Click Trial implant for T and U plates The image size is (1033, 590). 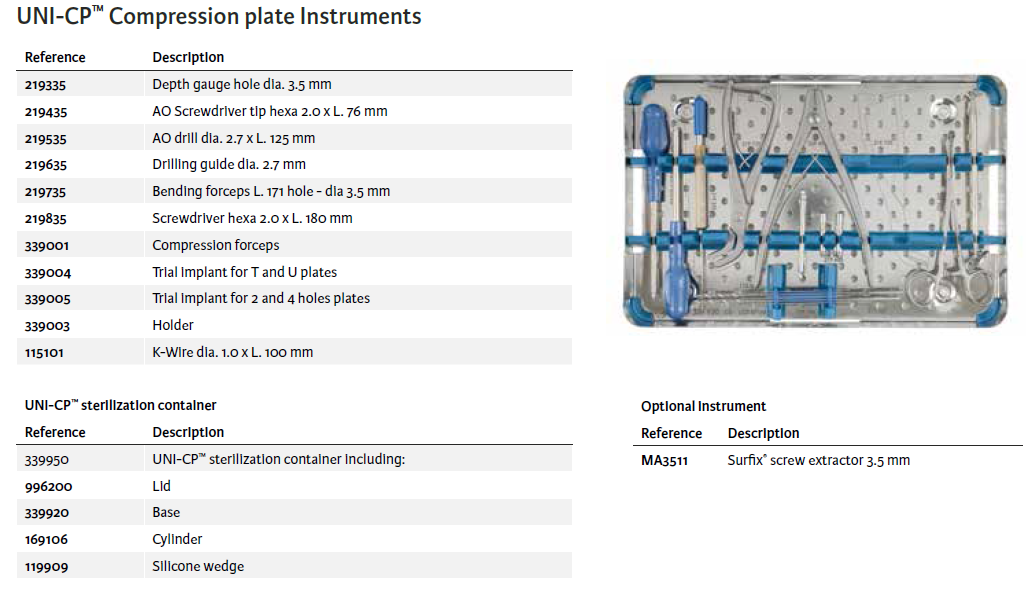point(244,272)
